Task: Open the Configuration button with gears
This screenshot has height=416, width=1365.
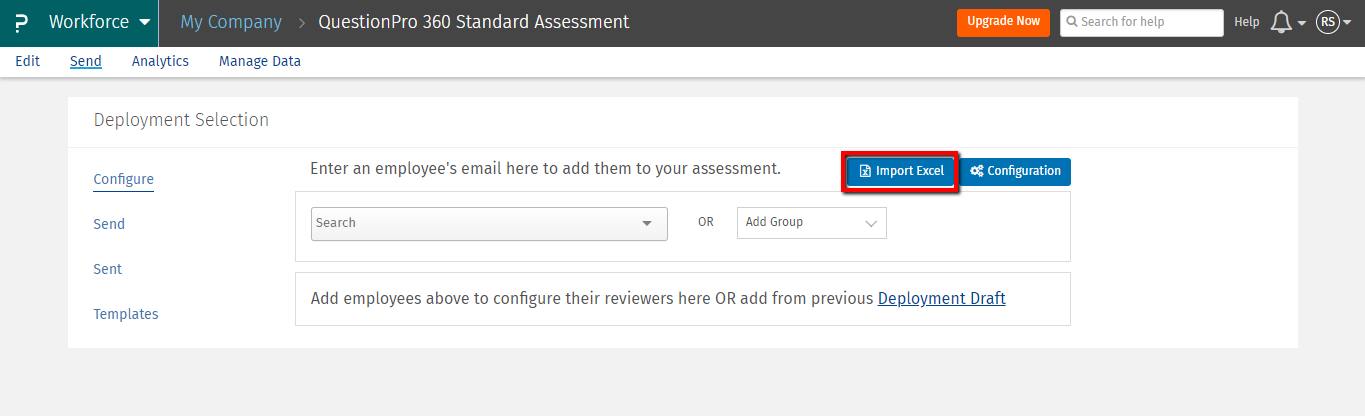Action: (1016, 171)
